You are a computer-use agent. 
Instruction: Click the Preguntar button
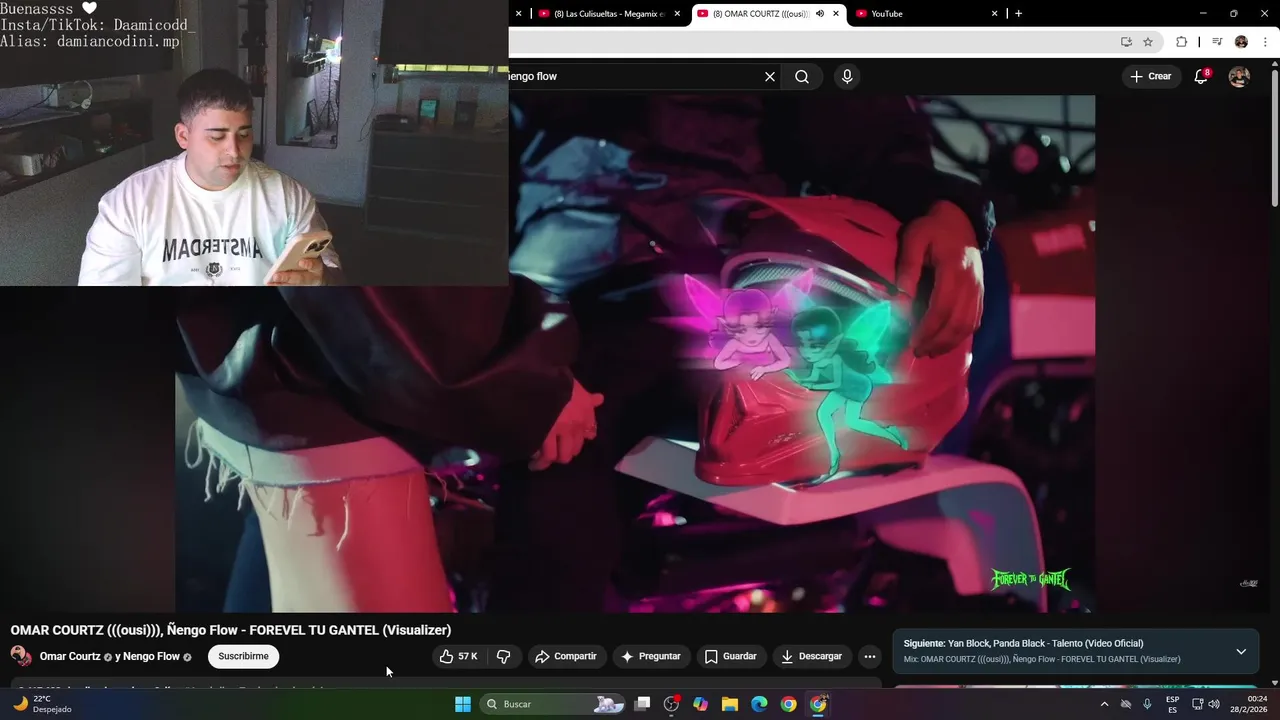651,657
